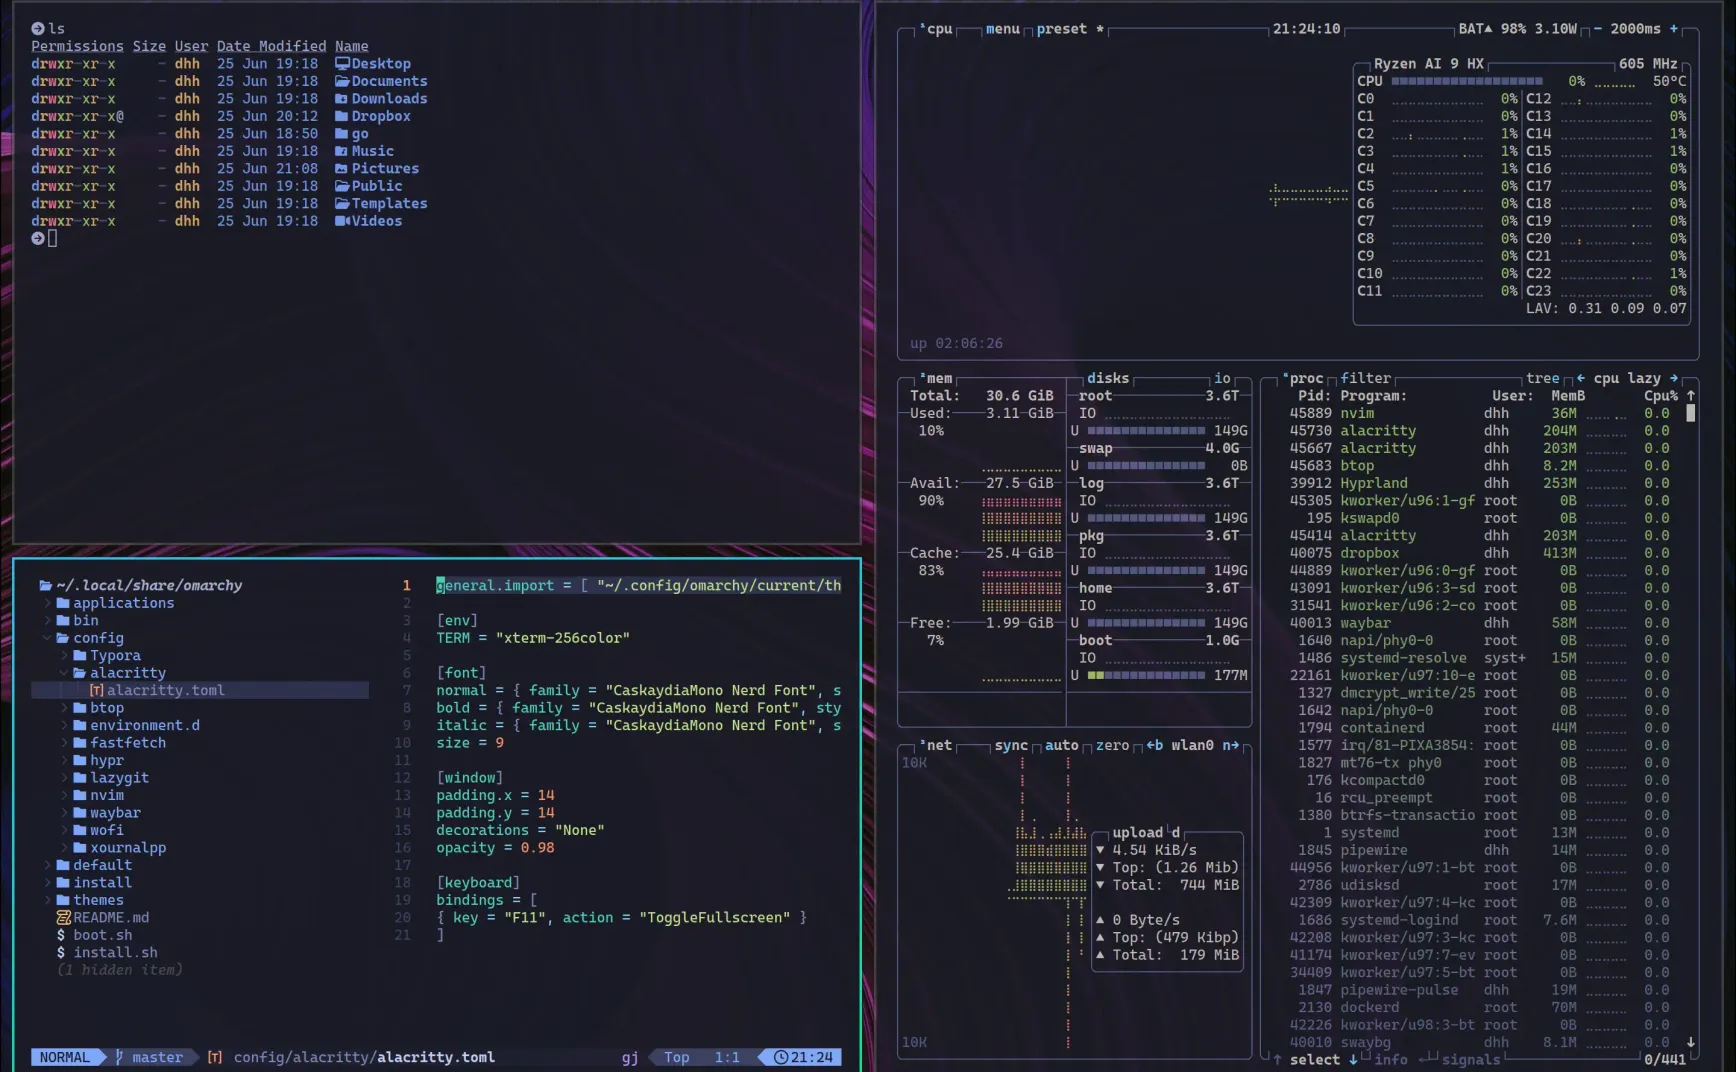This screenshot has width=1736, height=1072.
Task: Expand the applications folder in file tree
Action: [x=47, y=603]
